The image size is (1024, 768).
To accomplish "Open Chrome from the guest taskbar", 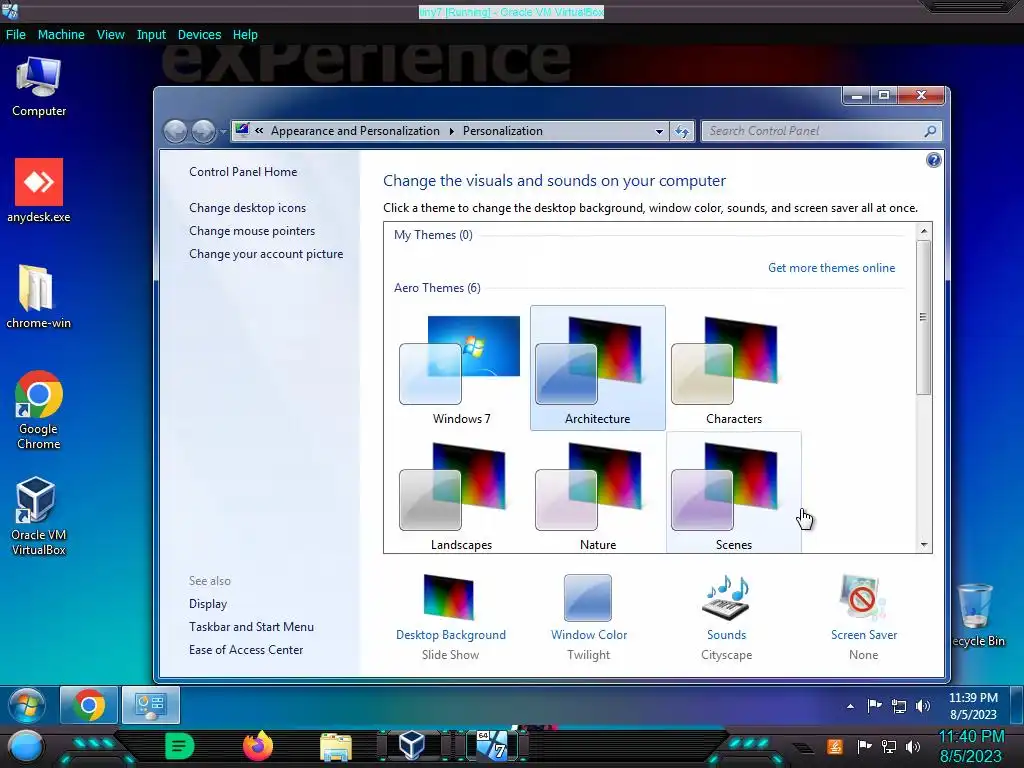I will pos(89,705).
